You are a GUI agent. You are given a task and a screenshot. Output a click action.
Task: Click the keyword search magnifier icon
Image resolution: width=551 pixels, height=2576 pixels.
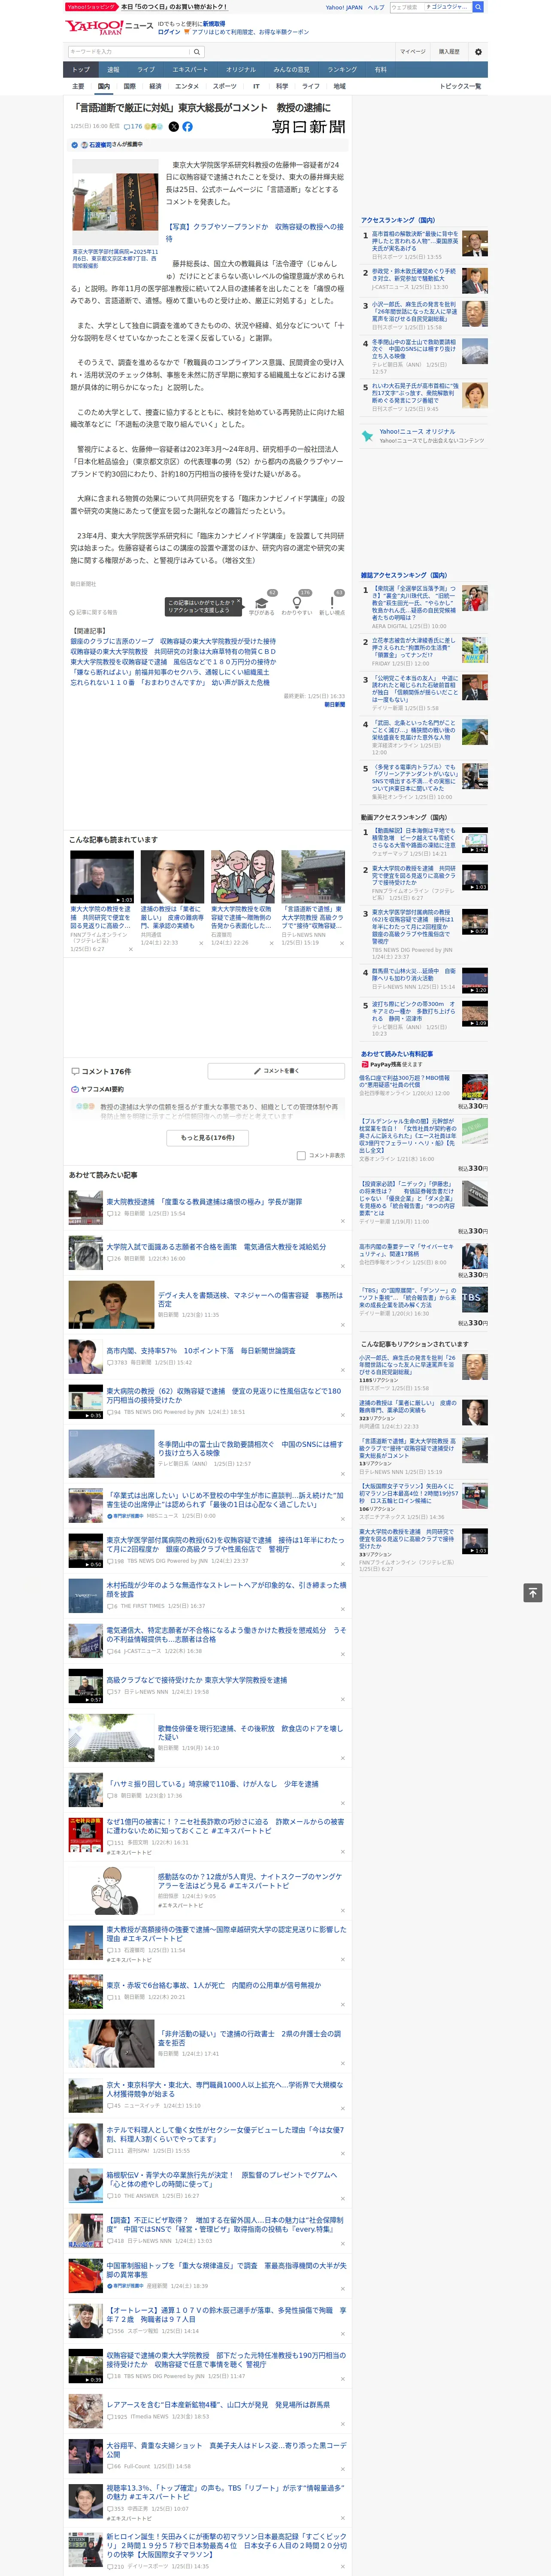197,52
